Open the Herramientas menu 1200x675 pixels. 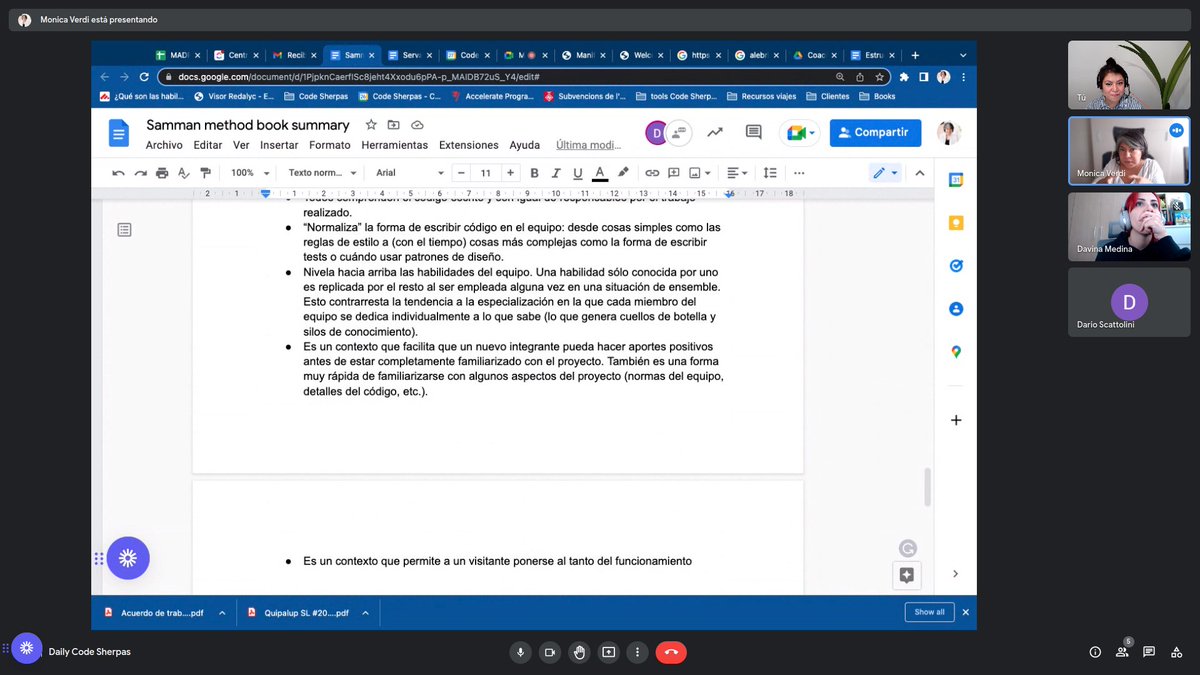pos(395,145)
